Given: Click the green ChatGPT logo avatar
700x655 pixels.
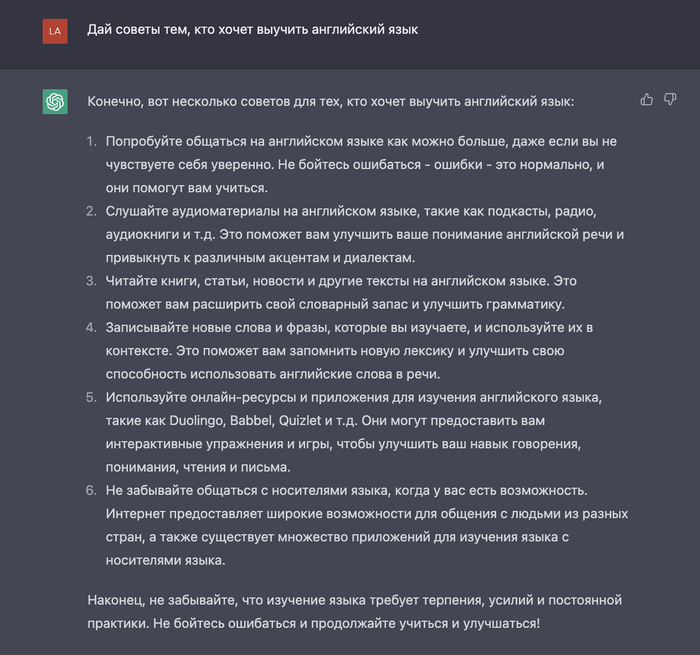Looking at the screenshot, I should (x=55, y=101).
